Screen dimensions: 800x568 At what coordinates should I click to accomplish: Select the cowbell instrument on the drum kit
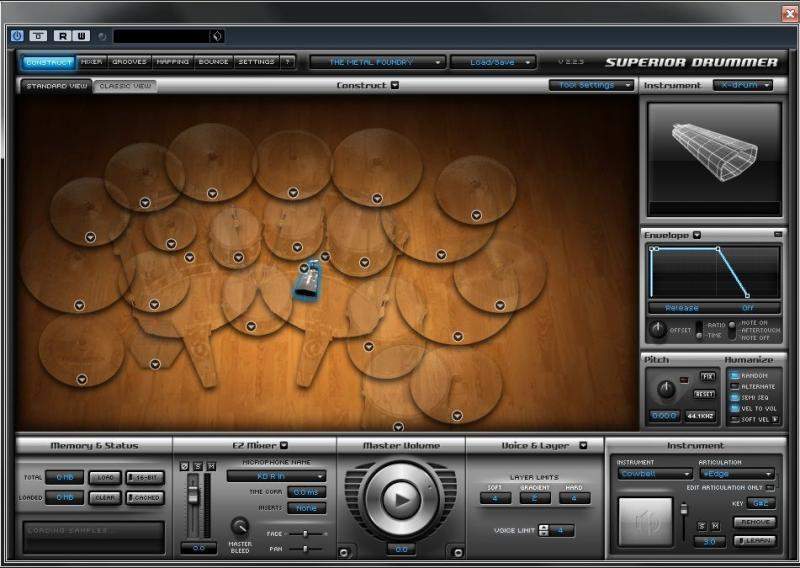(x=304, y=280)
